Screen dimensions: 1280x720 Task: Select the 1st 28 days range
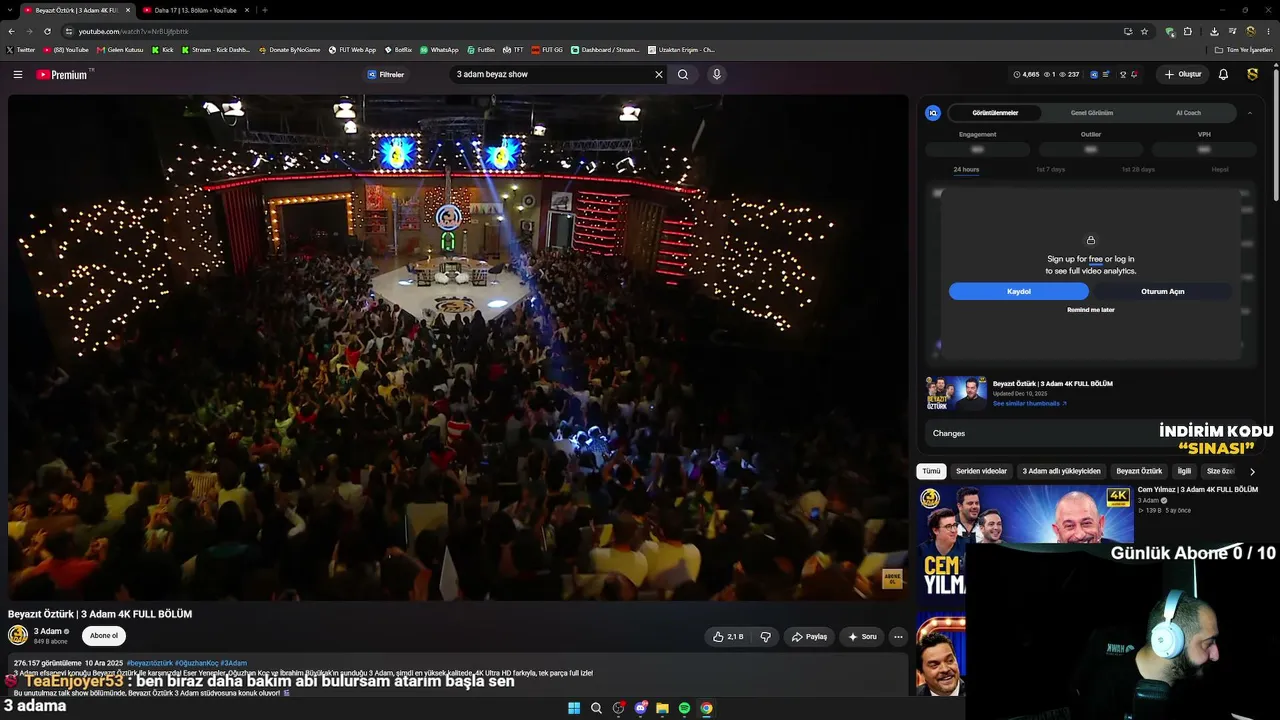pos(1138,170)
